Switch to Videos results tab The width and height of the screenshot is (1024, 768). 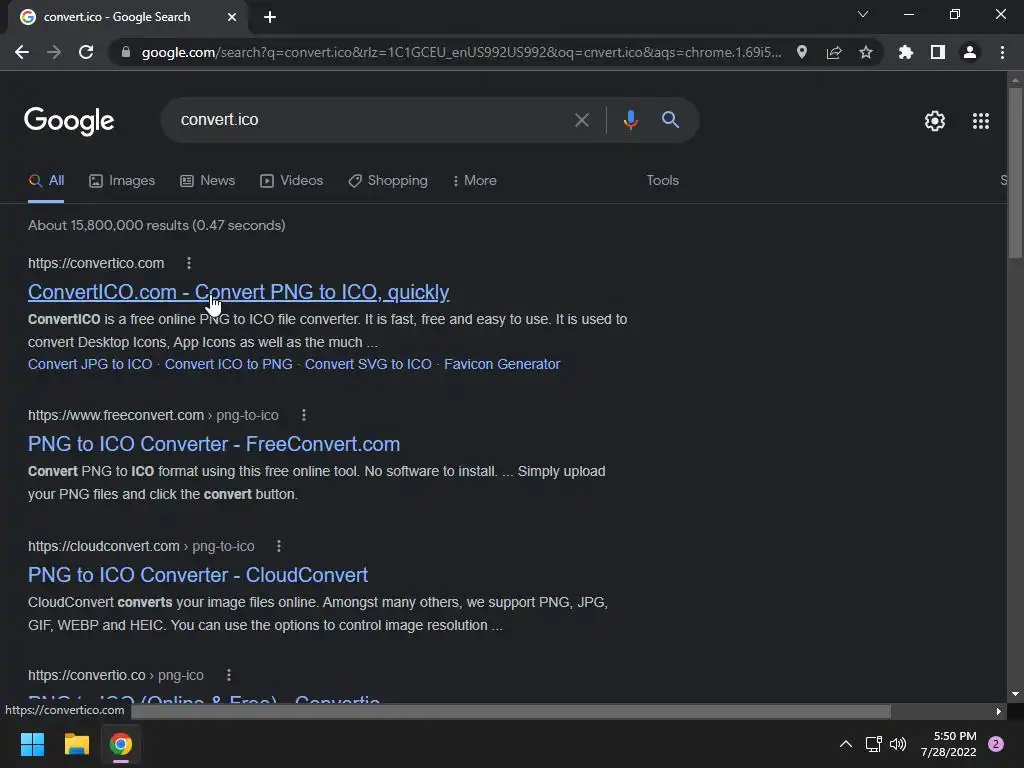point(291,181)
